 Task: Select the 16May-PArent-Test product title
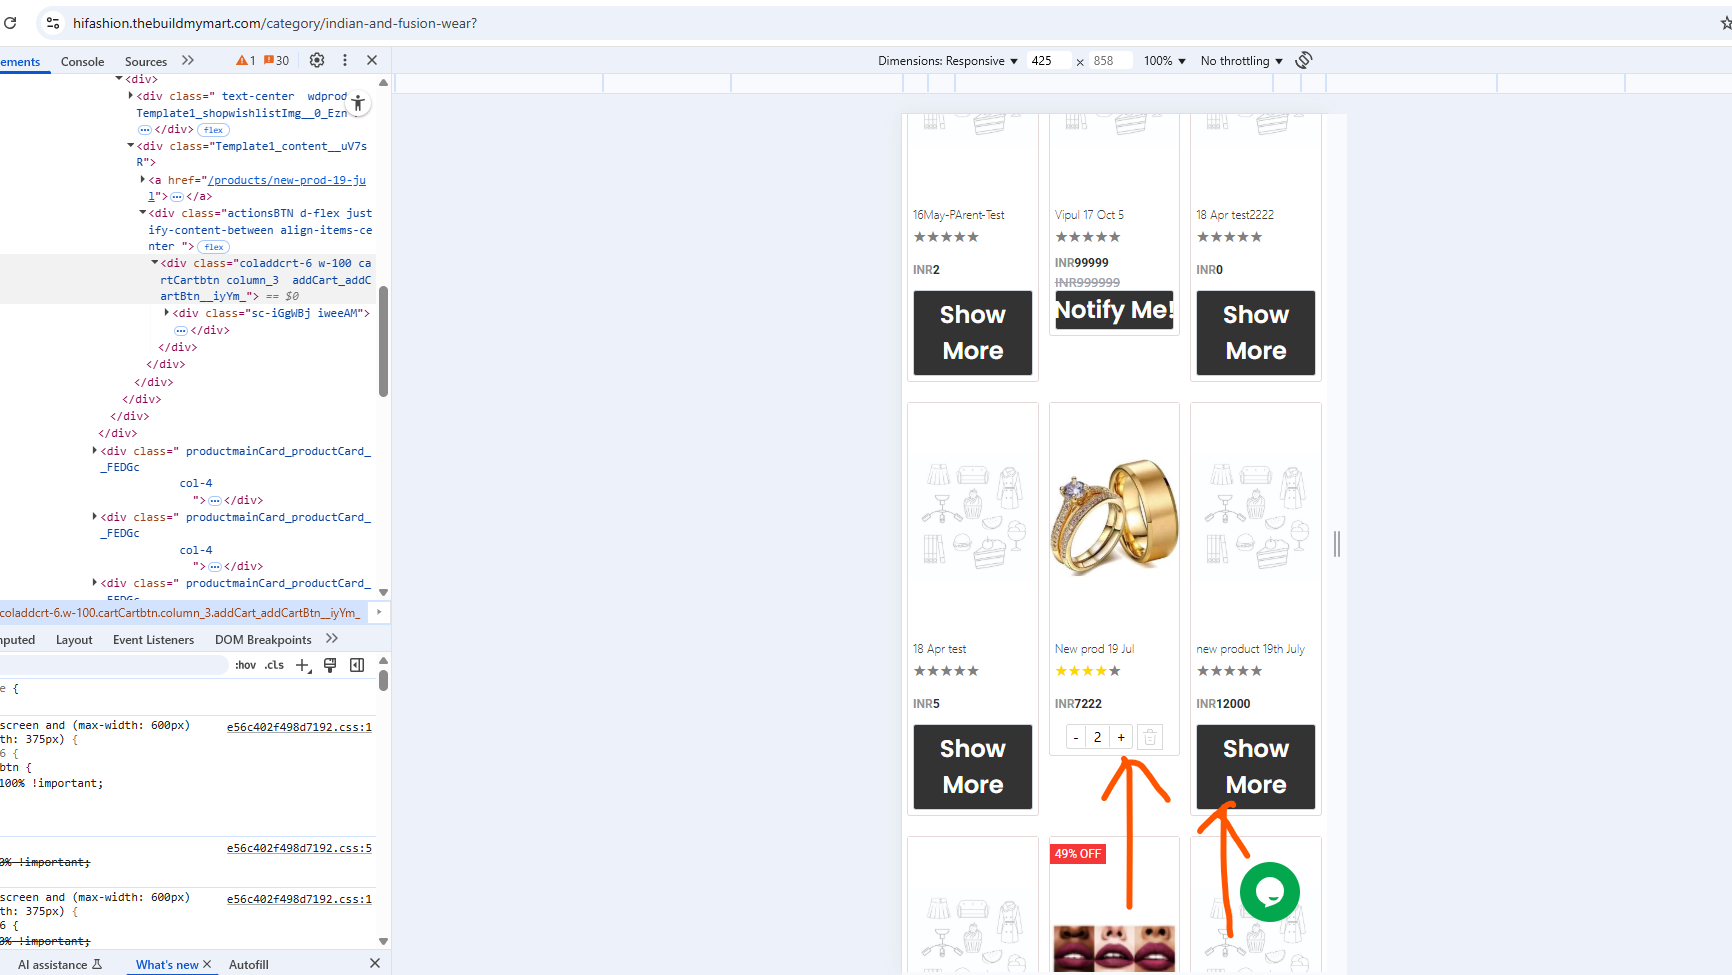pyautogui.click(x=958, y=215)
